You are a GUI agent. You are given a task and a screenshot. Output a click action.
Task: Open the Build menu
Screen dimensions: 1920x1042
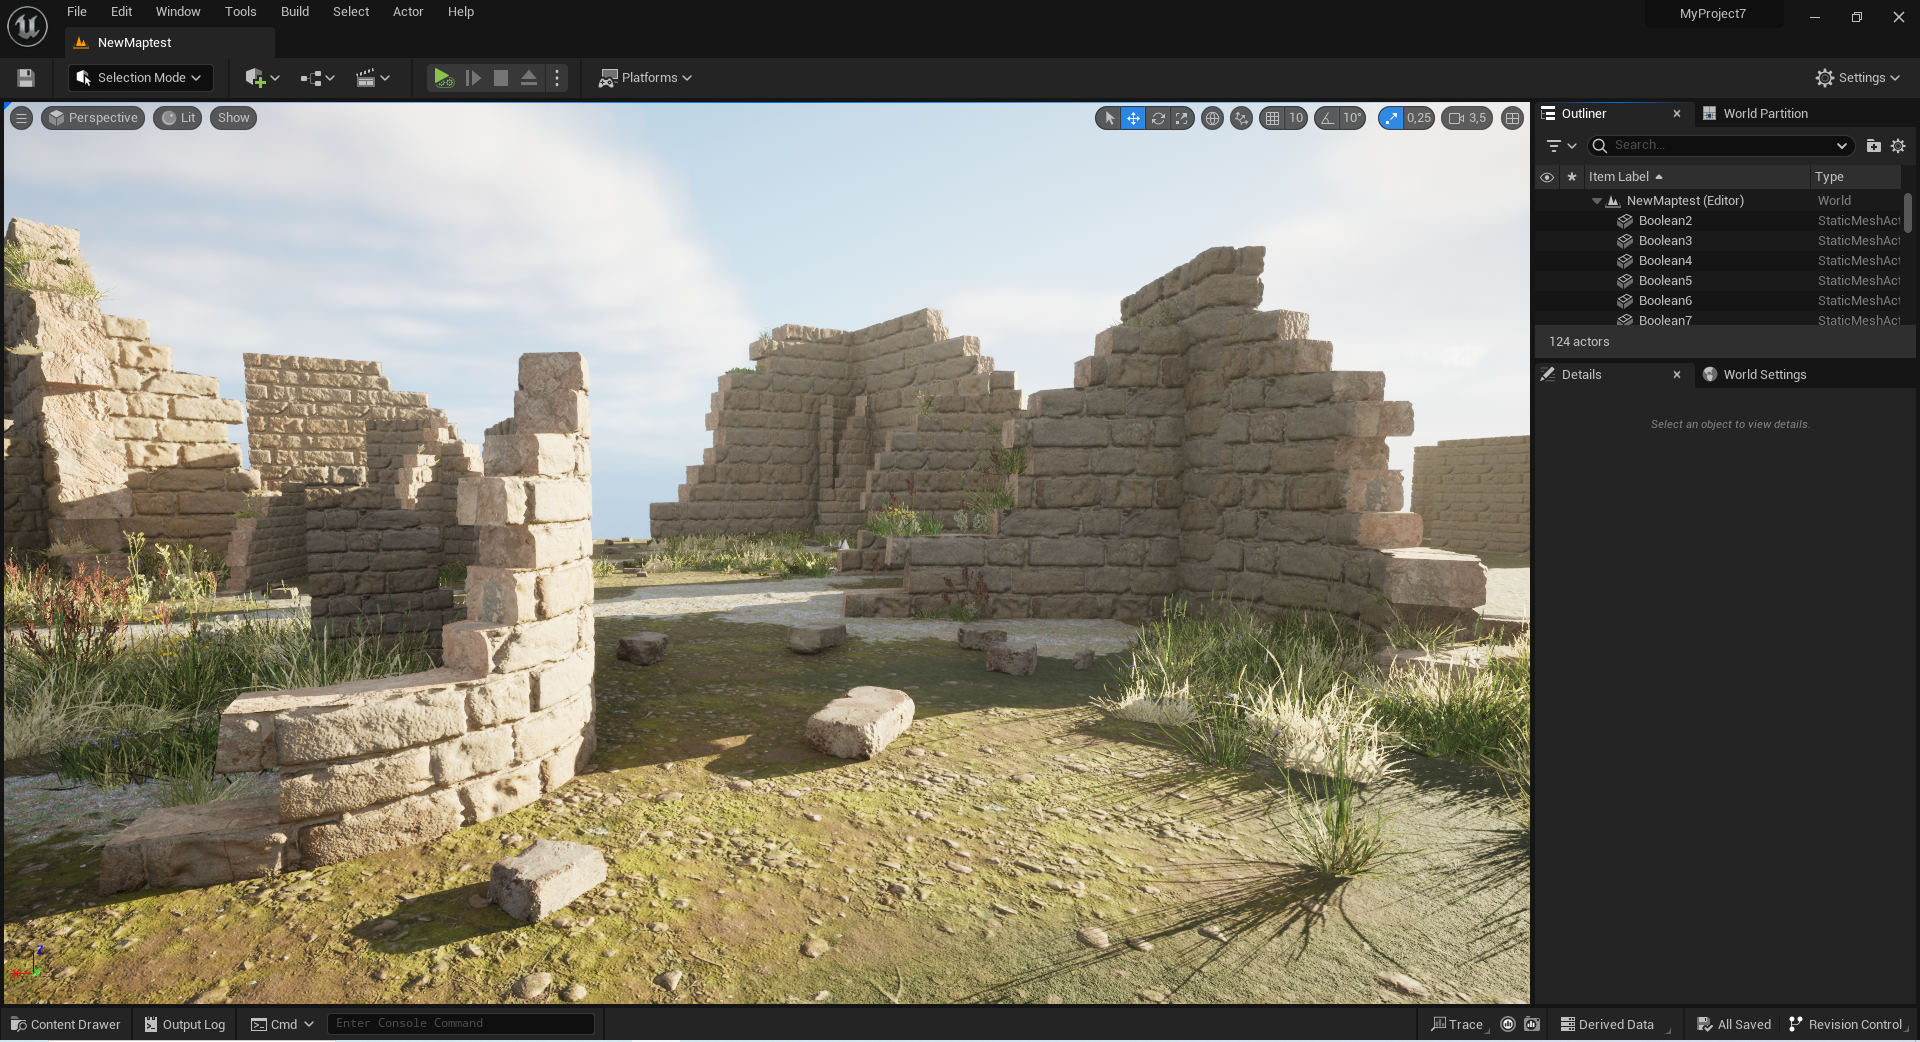tap(295, 12)
